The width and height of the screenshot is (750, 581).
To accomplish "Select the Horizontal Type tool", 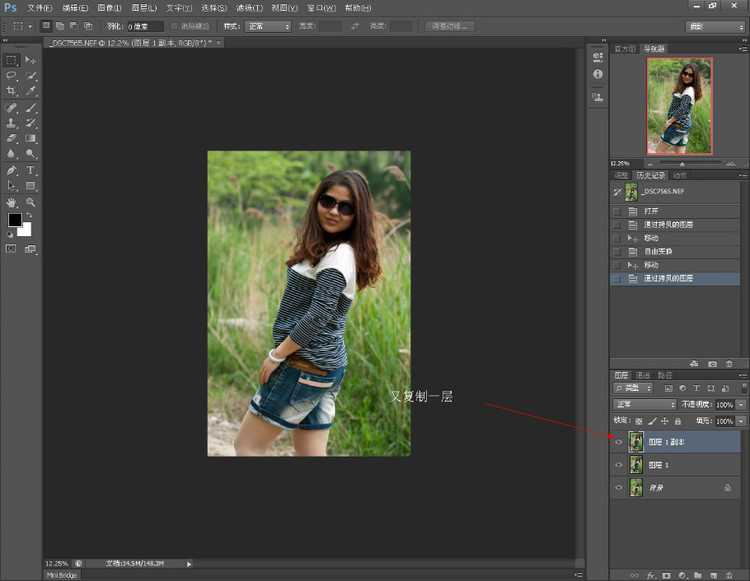I will (31, 170).
